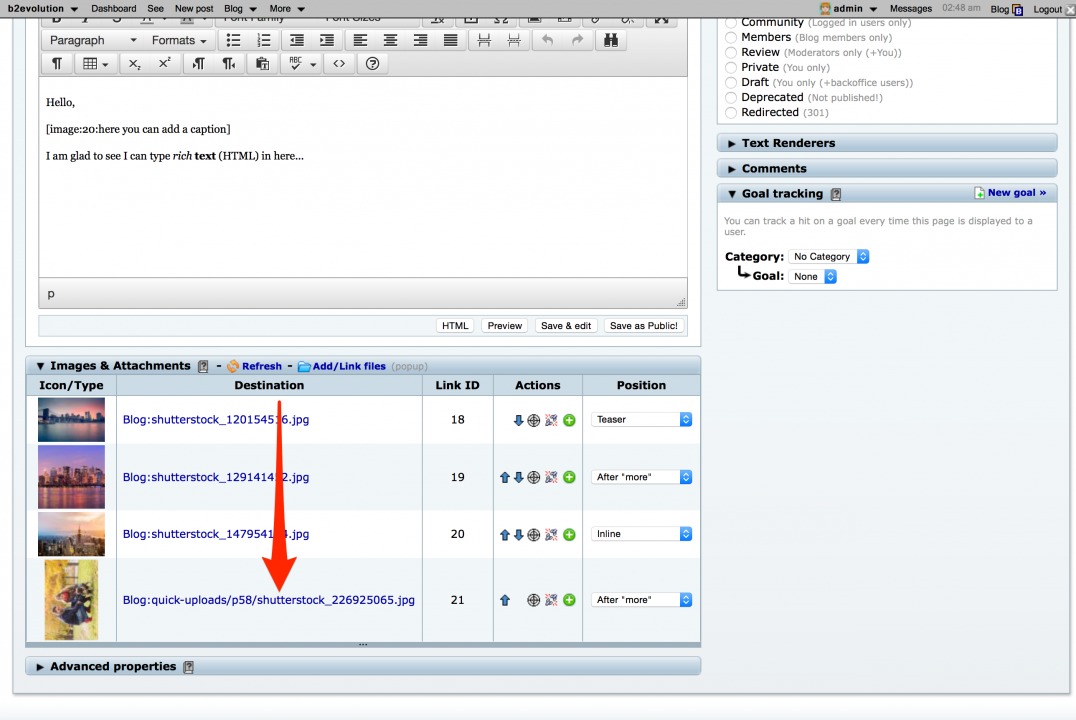
Task: Click the paste as text clipboard icon
Action: (x=262, y=64)
